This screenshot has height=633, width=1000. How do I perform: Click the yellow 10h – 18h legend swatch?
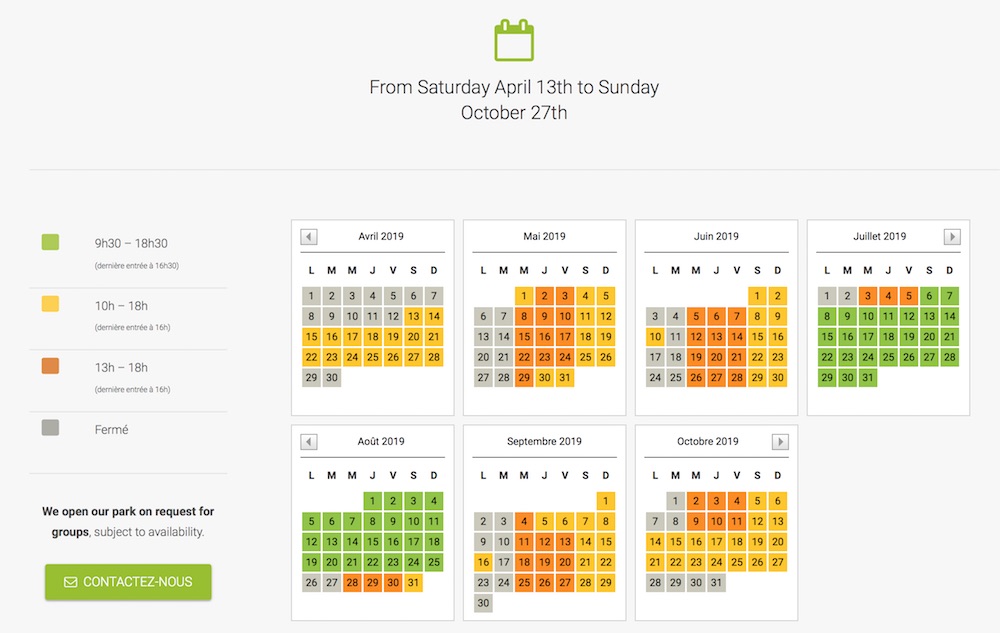50,304
